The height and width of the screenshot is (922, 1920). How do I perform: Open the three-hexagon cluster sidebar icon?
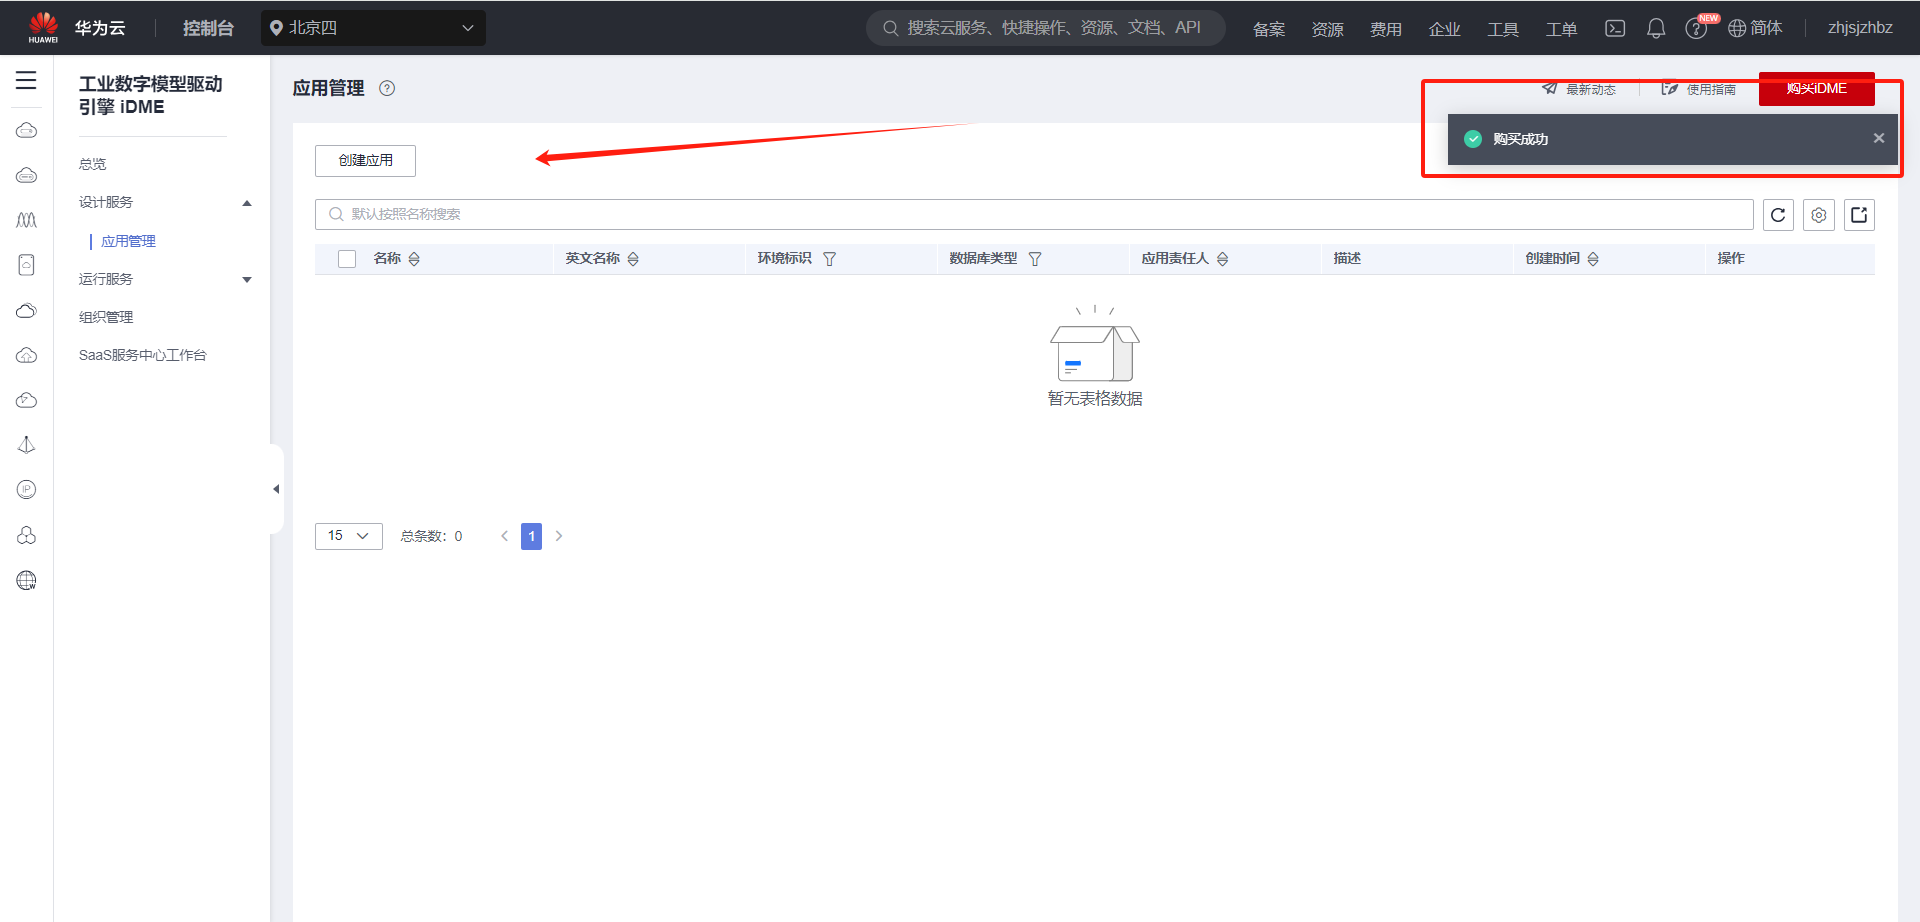point(27,535)
